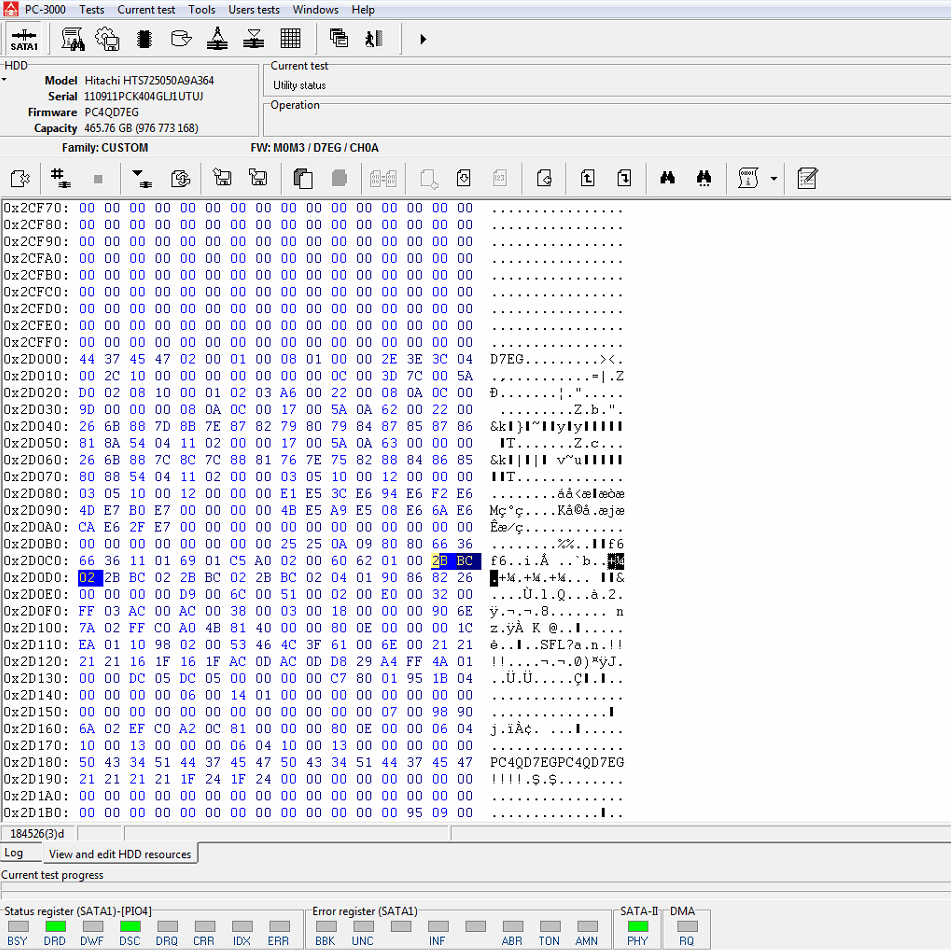Click the Current test progress bar

click(x=476, y=888)
